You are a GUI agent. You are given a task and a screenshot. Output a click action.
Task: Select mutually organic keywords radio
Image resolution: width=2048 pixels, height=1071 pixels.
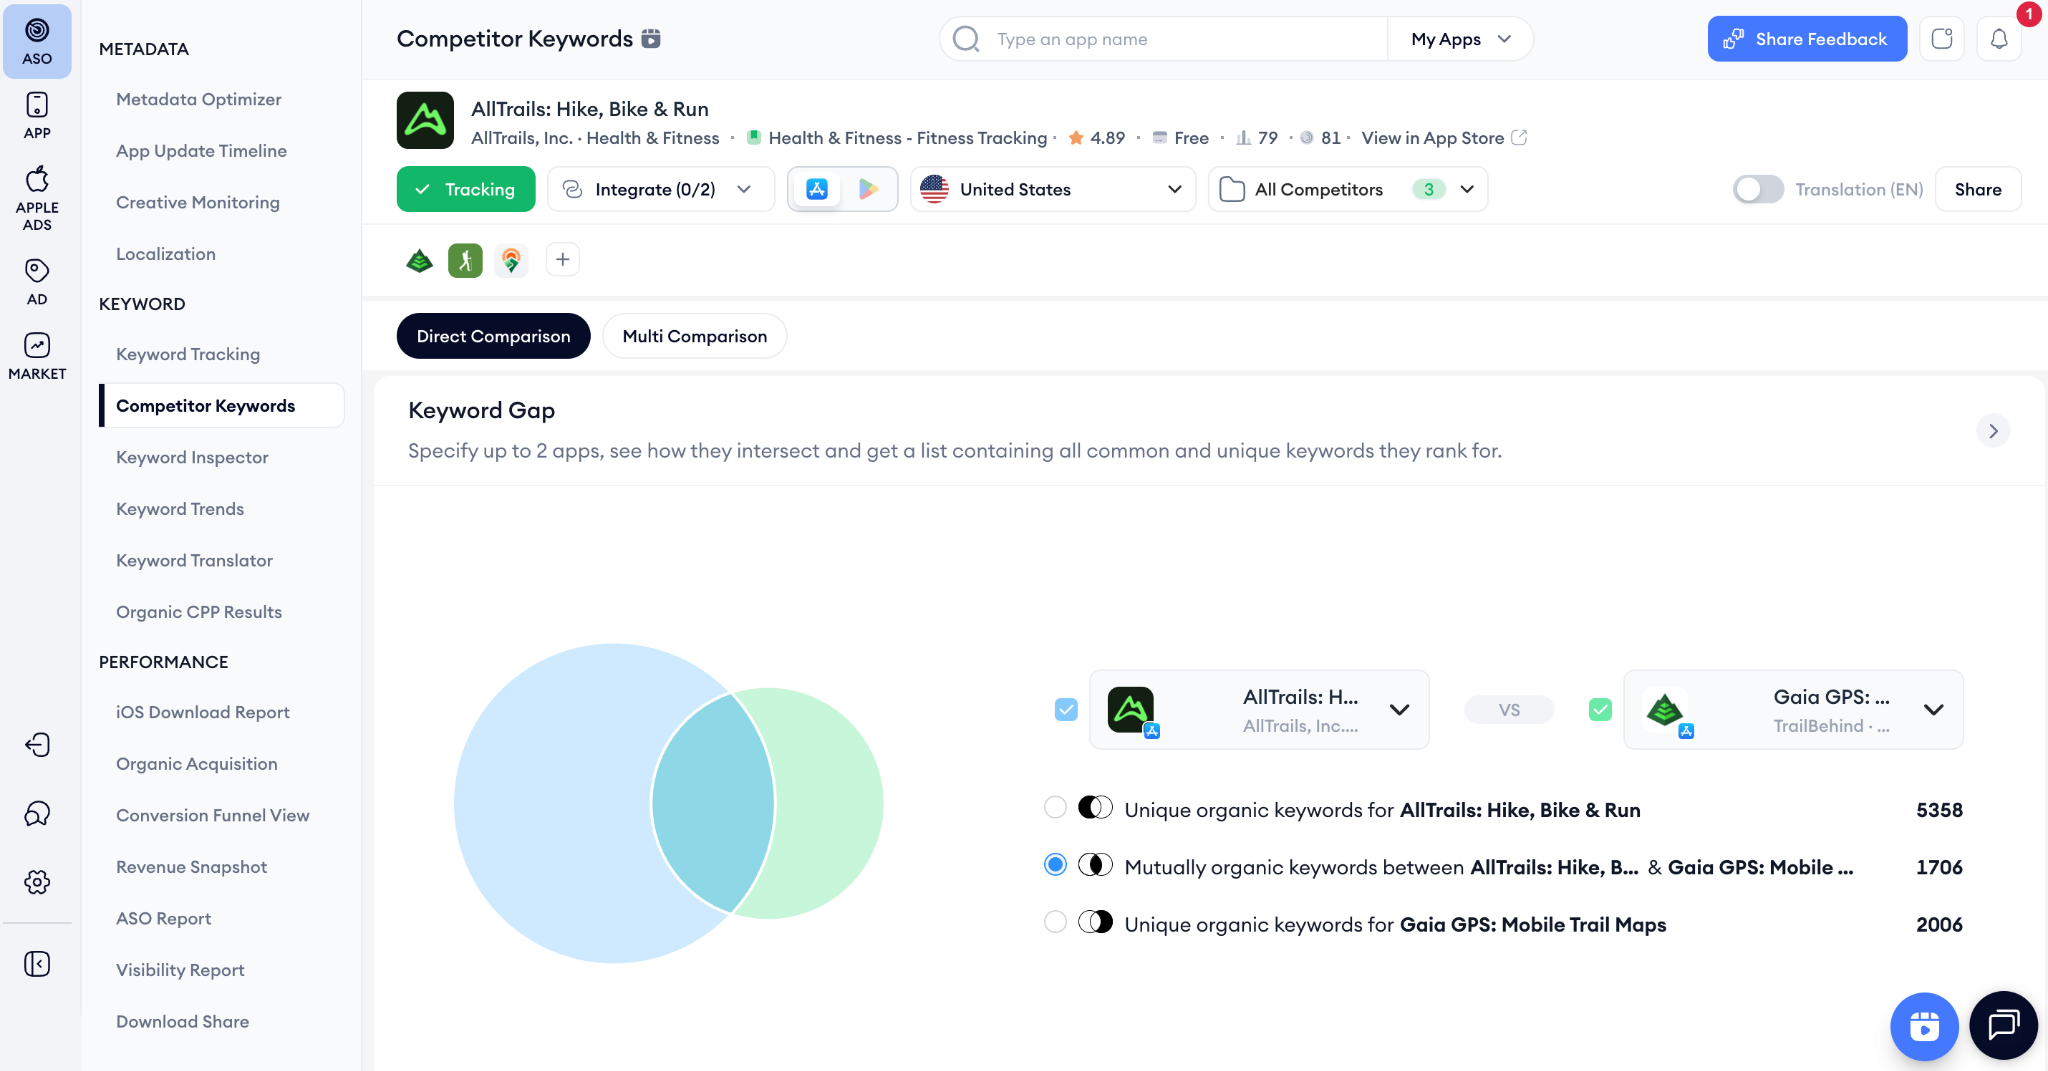1055,864
